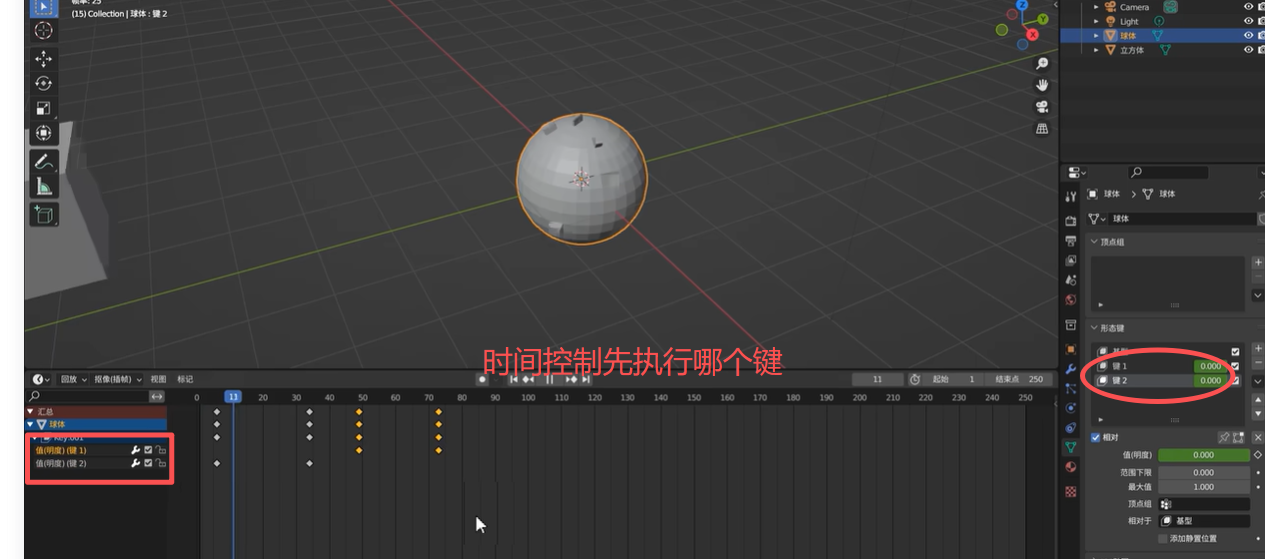Collapse the 顶点组 panel
This screenshot has width=1265, height=559.
point(1095,241)
